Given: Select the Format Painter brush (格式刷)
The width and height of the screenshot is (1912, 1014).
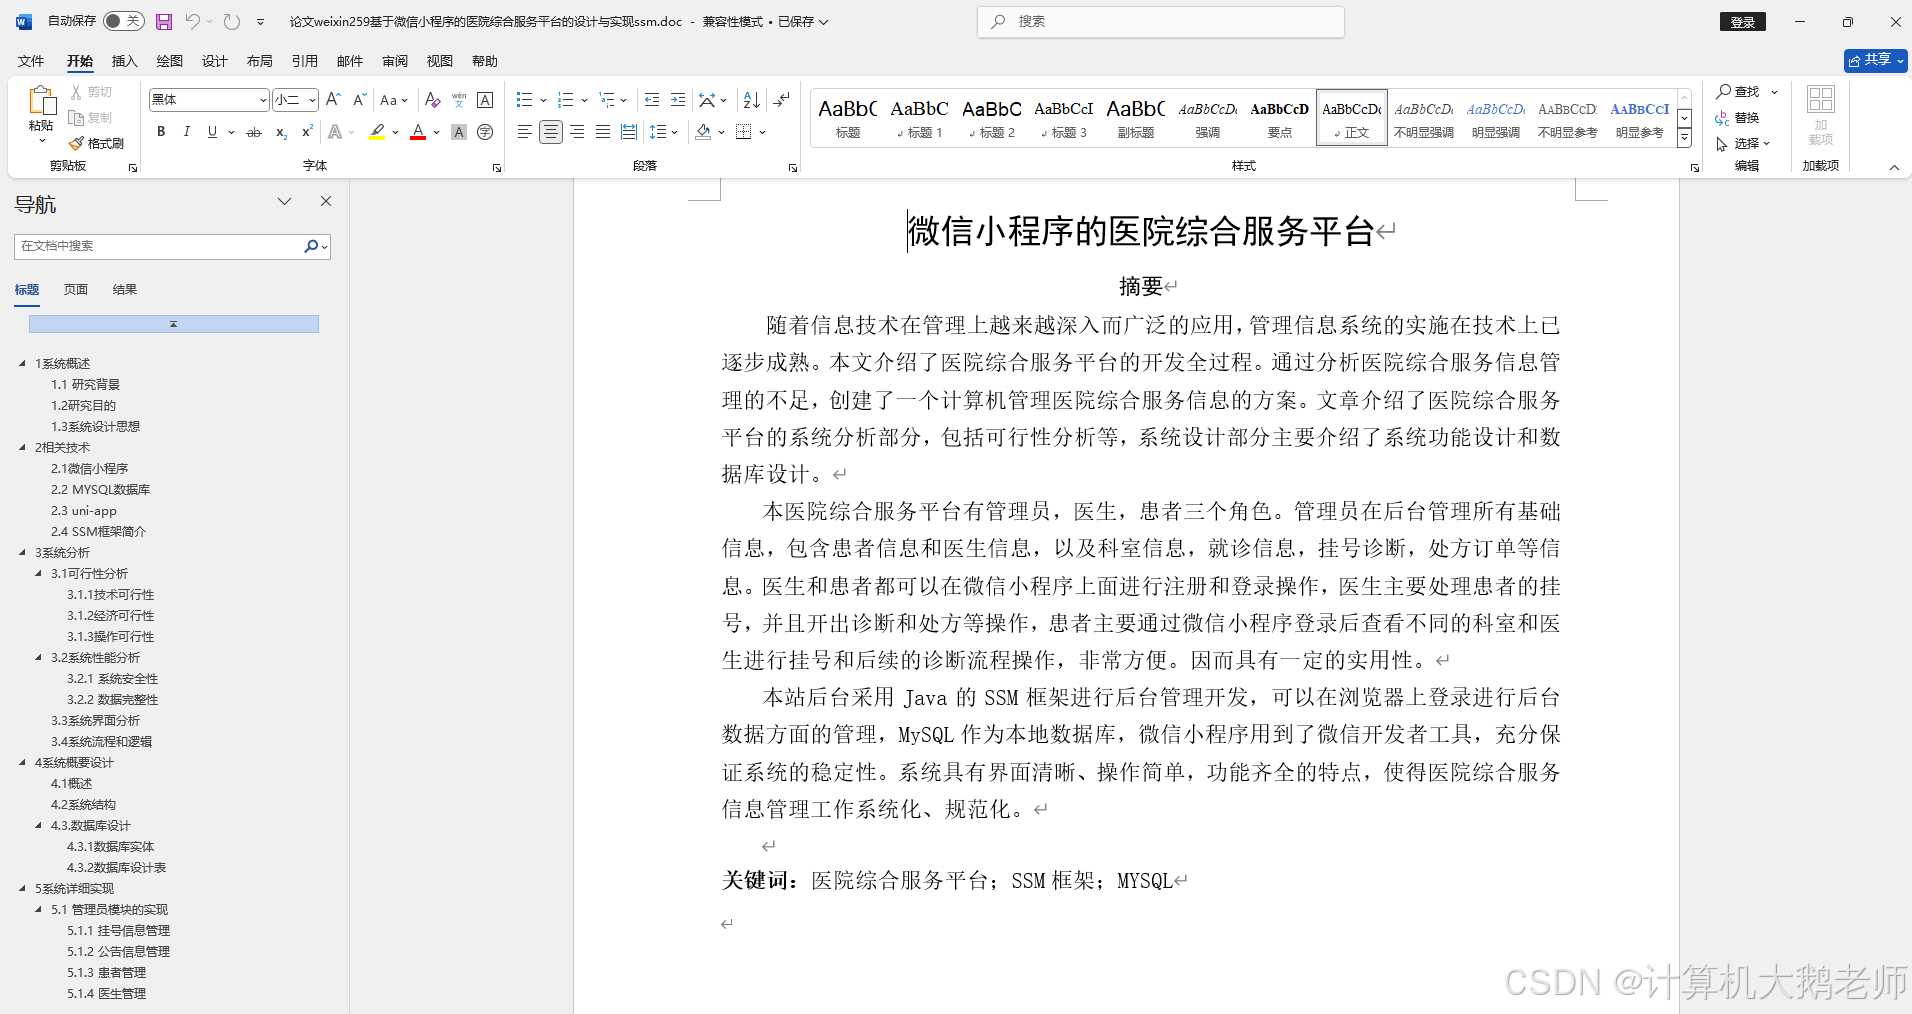Looking at the screenshot, I should click(96, 143).
